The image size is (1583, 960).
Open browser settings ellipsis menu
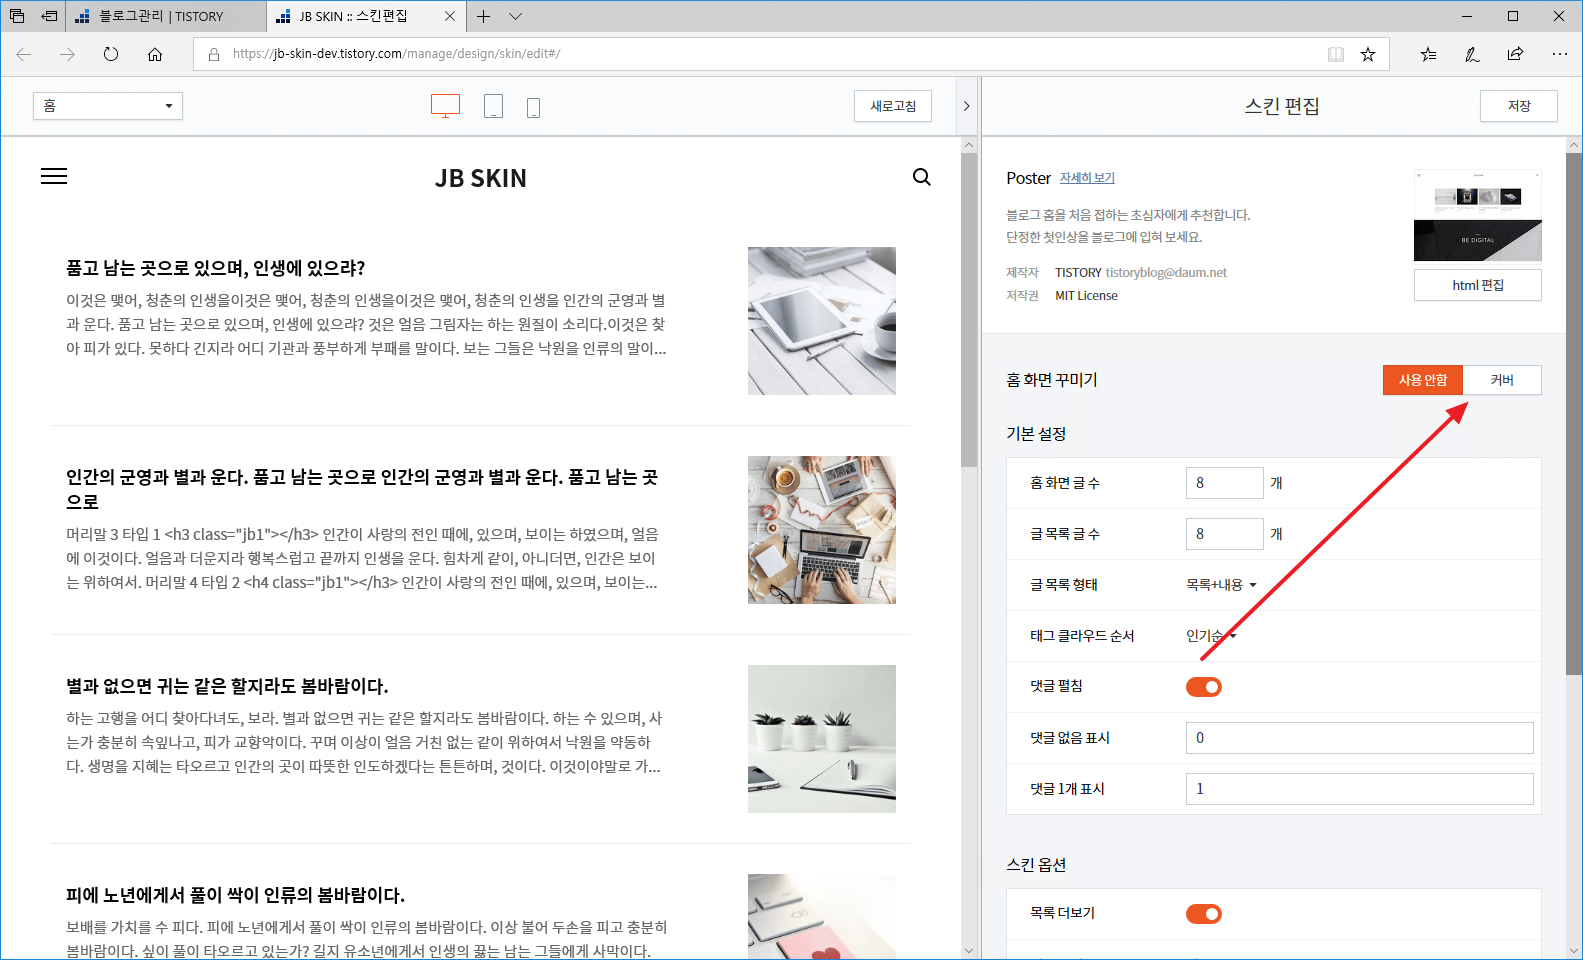(1560, 54)
